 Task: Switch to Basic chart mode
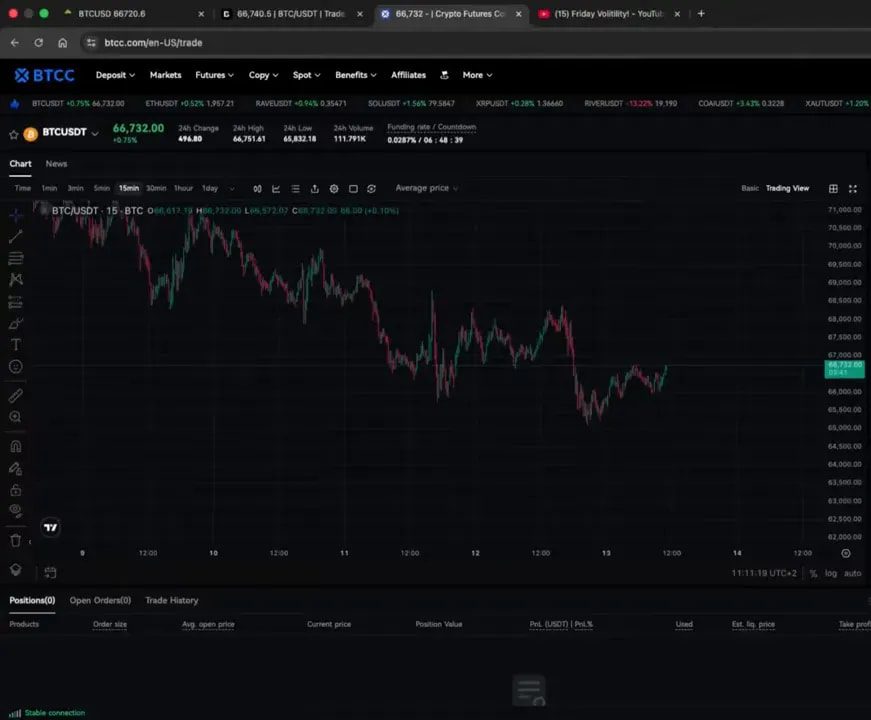[750, 188]
